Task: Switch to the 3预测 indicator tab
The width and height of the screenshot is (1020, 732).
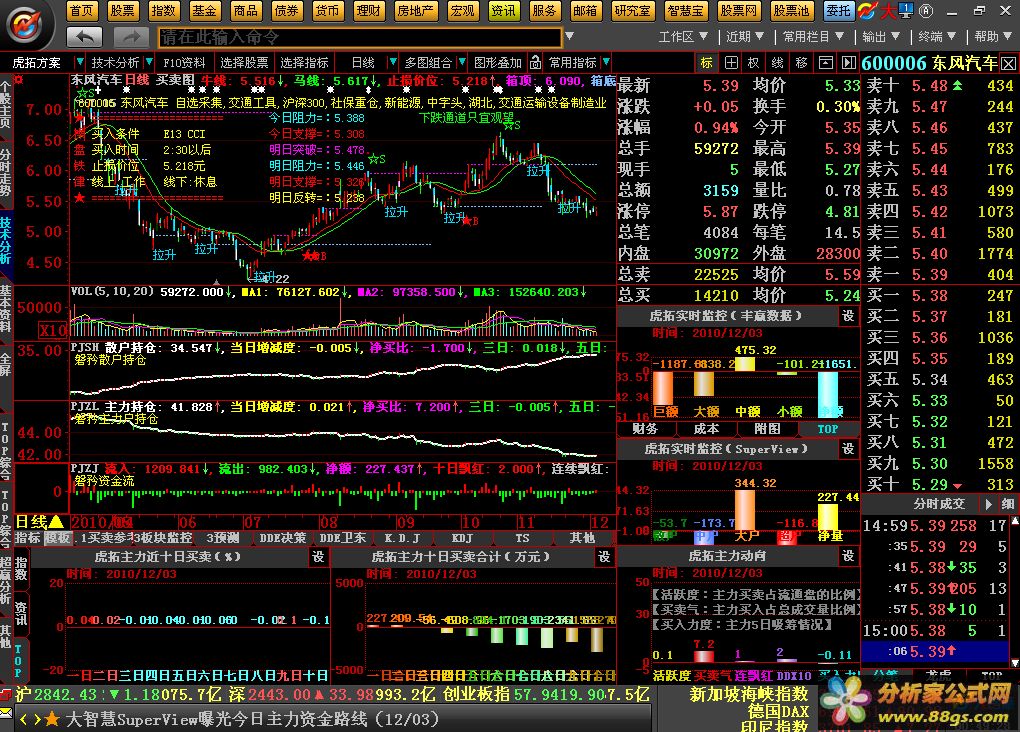Action: tap(222, 538)
